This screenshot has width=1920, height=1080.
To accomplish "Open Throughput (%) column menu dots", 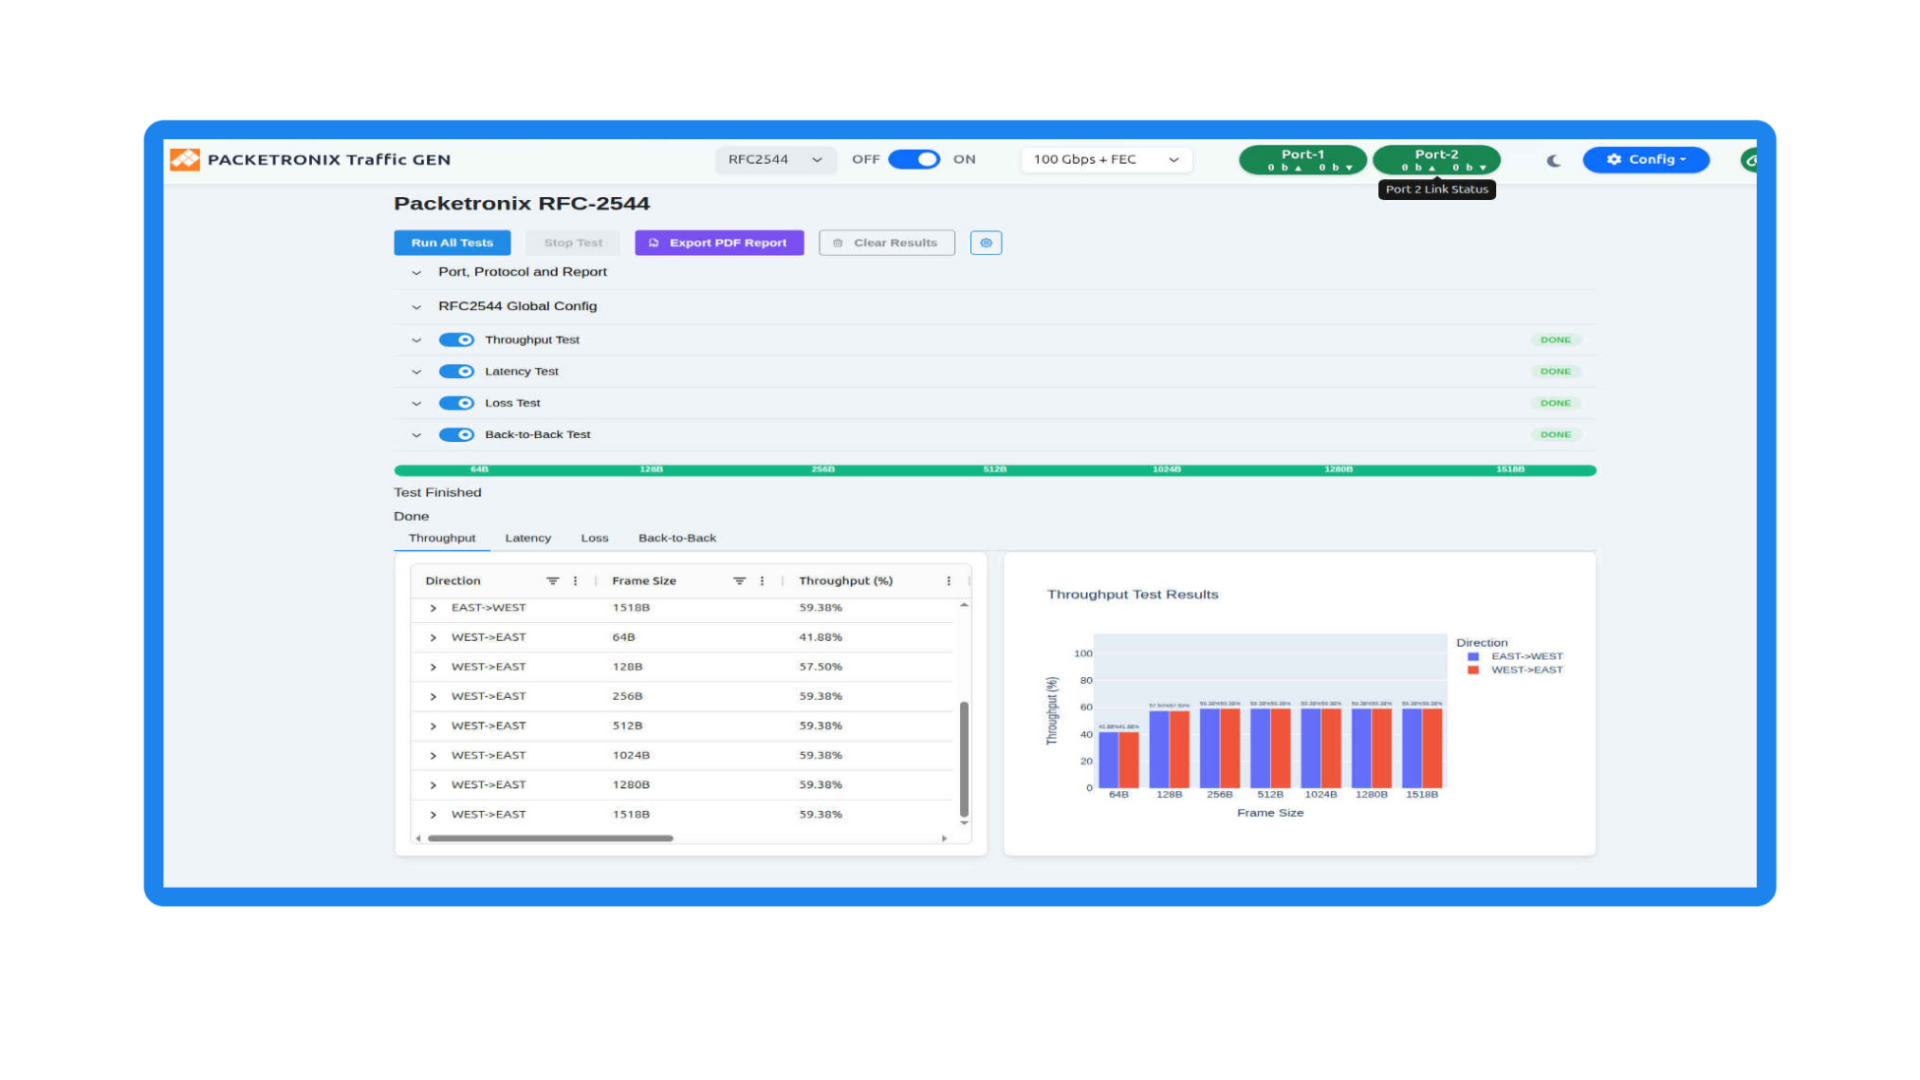I will coord(949,581).
